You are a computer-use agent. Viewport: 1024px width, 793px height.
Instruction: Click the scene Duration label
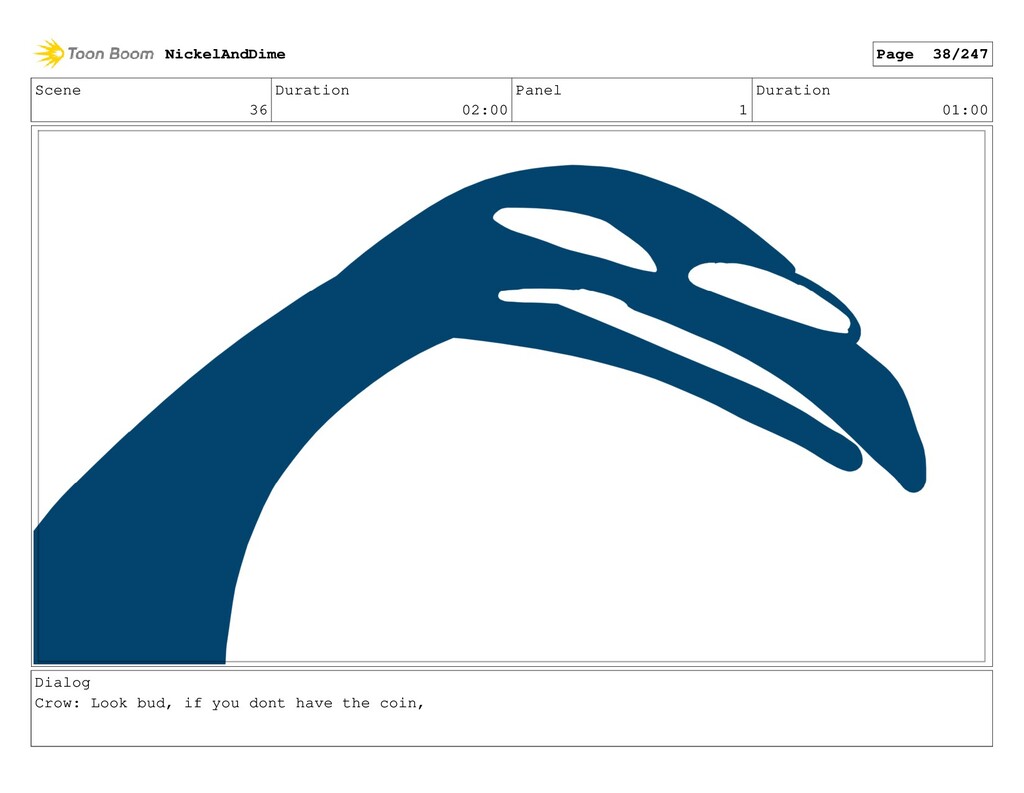(x=312, y=90)
